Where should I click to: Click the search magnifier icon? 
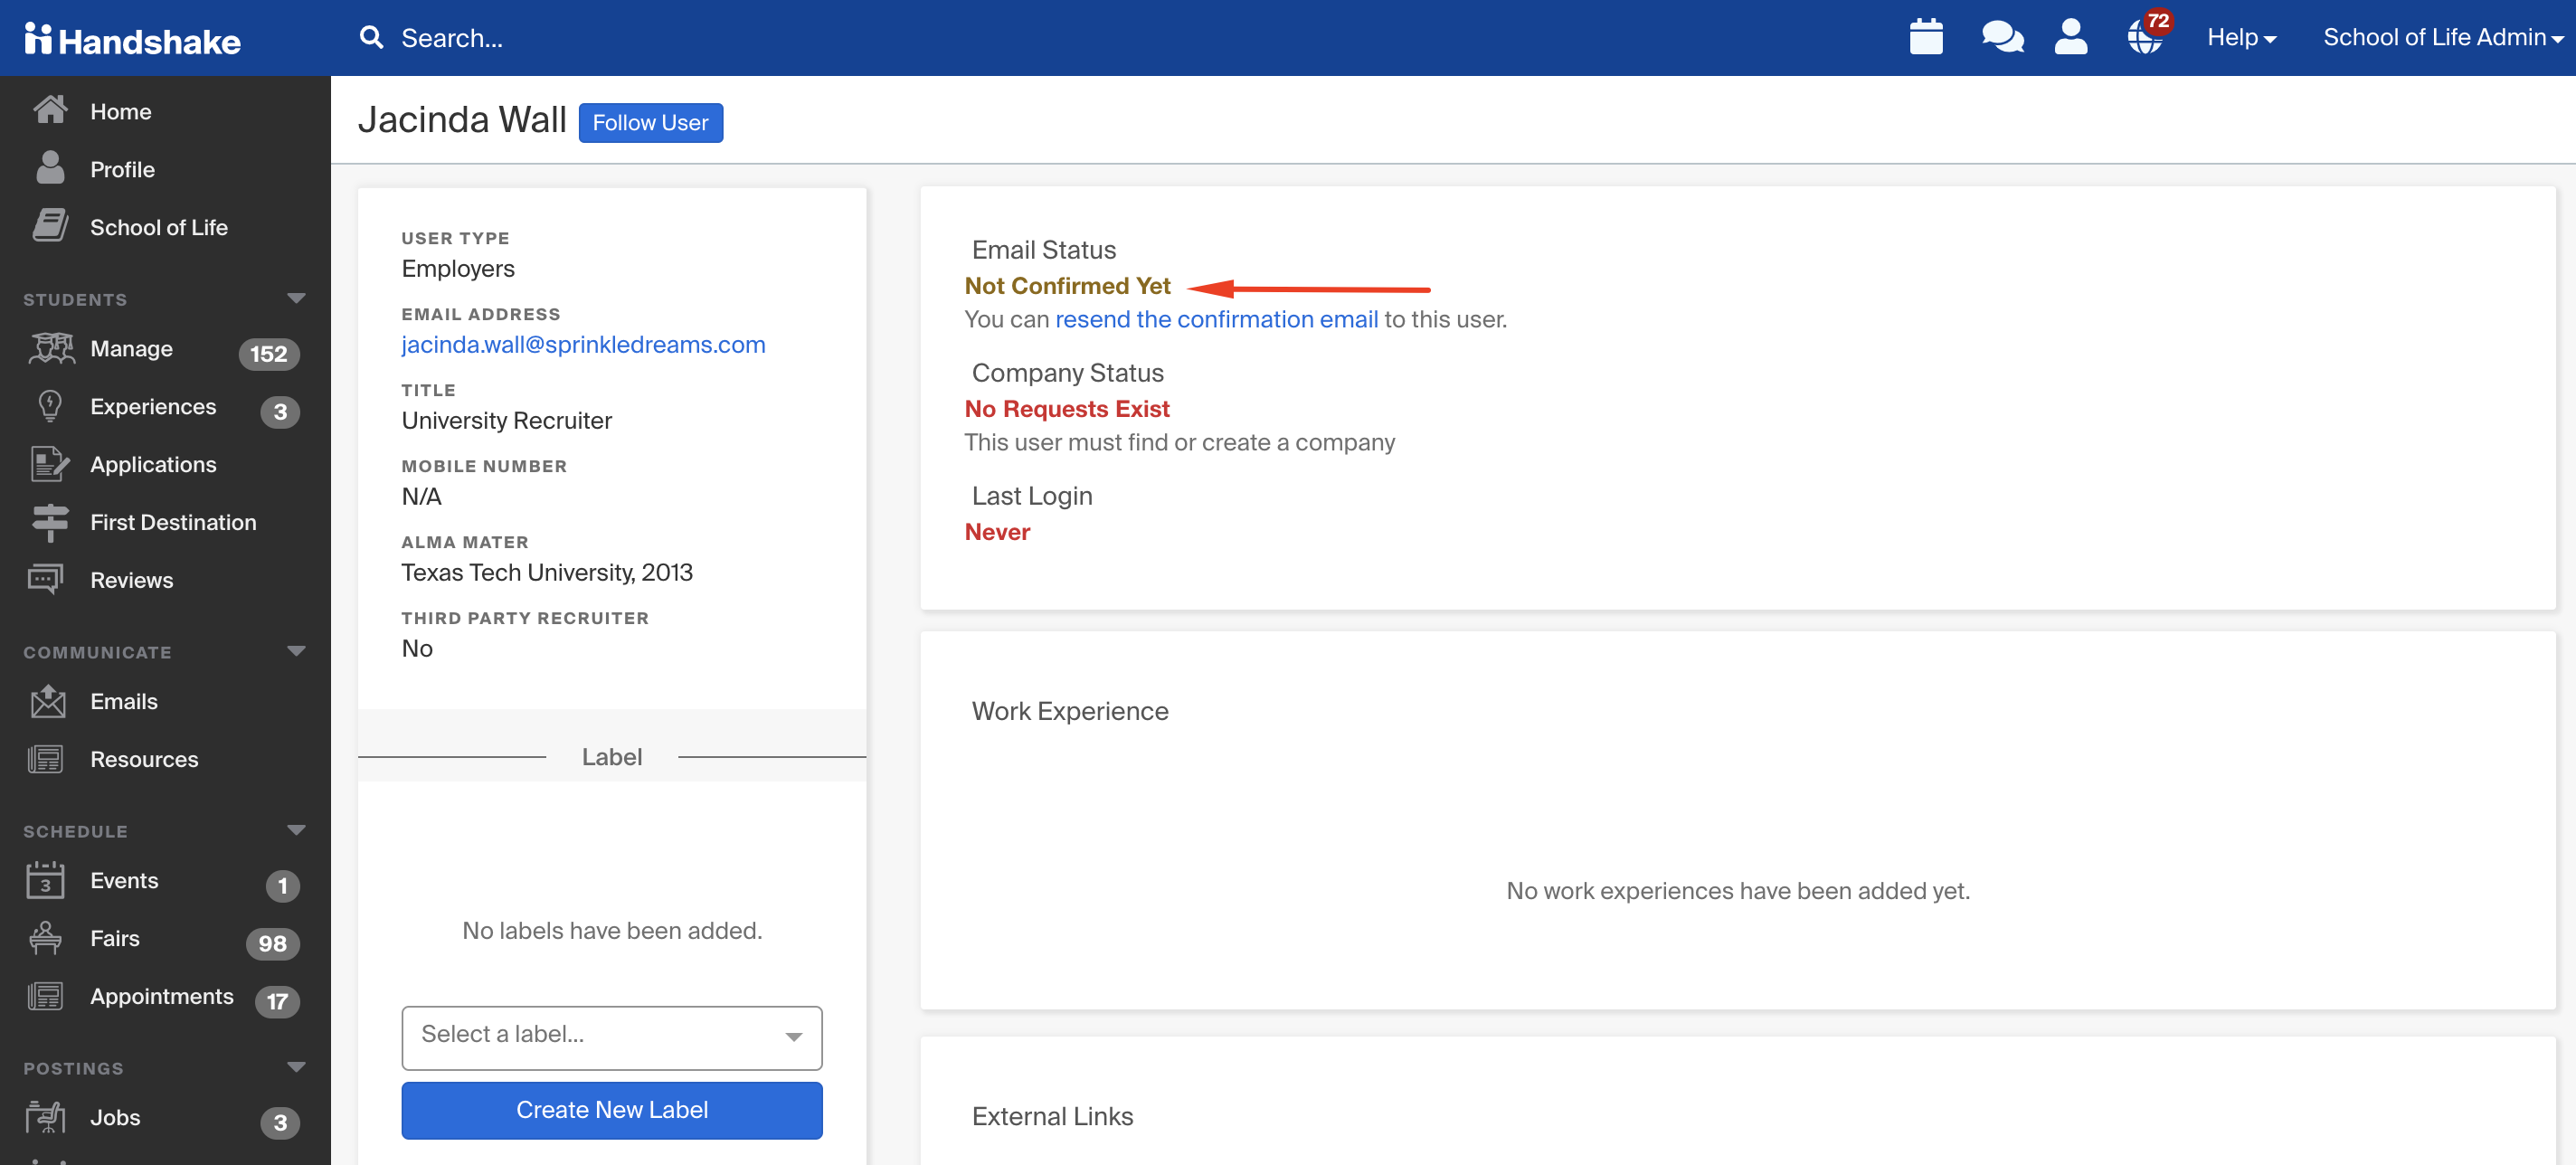point(371,38)
